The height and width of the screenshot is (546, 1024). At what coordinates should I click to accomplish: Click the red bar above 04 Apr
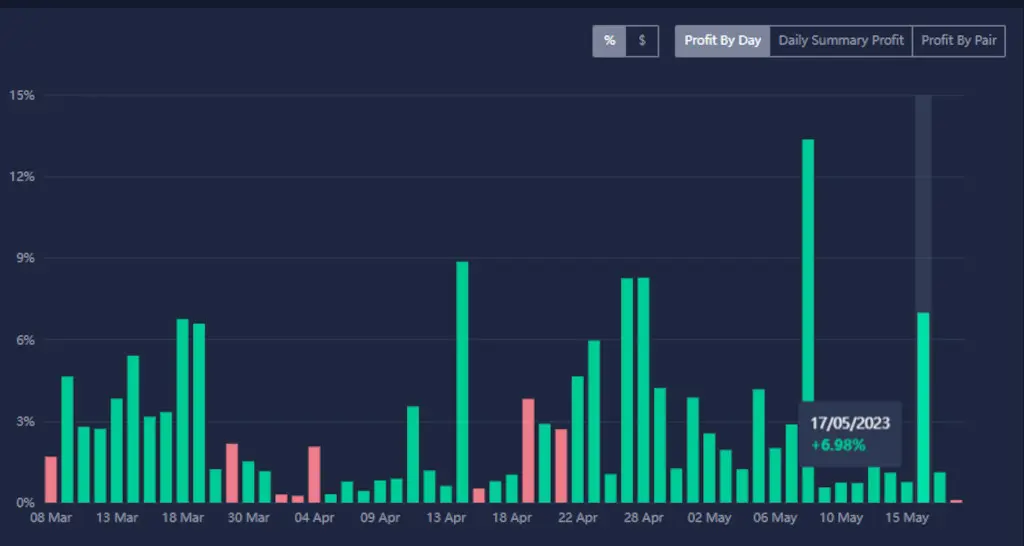314,474
